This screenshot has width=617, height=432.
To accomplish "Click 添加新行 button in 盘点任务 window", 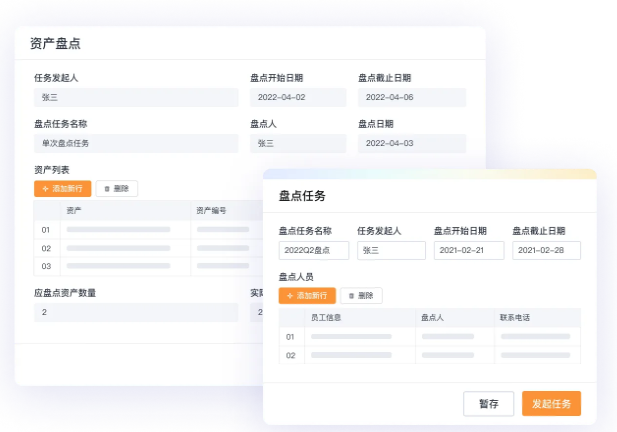I will [307, 295].
